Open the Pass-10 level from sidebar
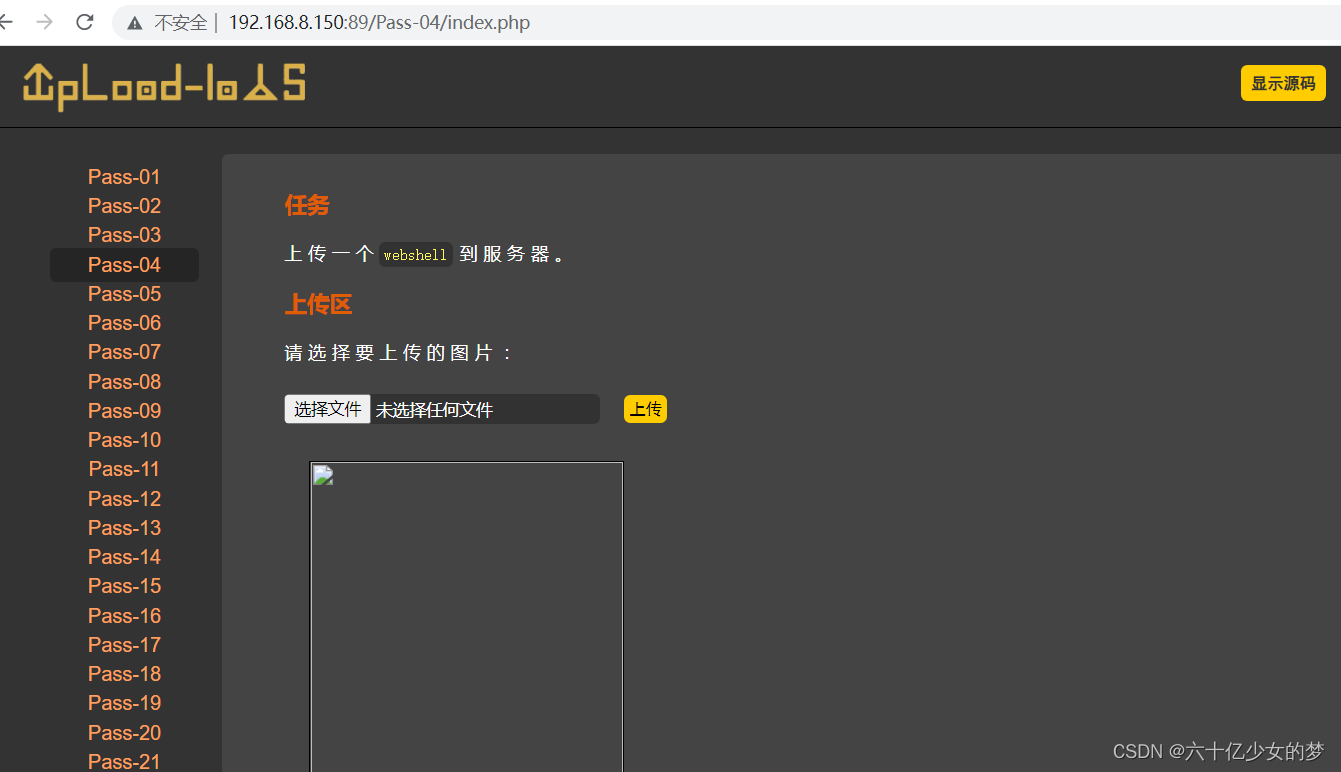This screenshot has height=772, width=1341. point(124,439)
